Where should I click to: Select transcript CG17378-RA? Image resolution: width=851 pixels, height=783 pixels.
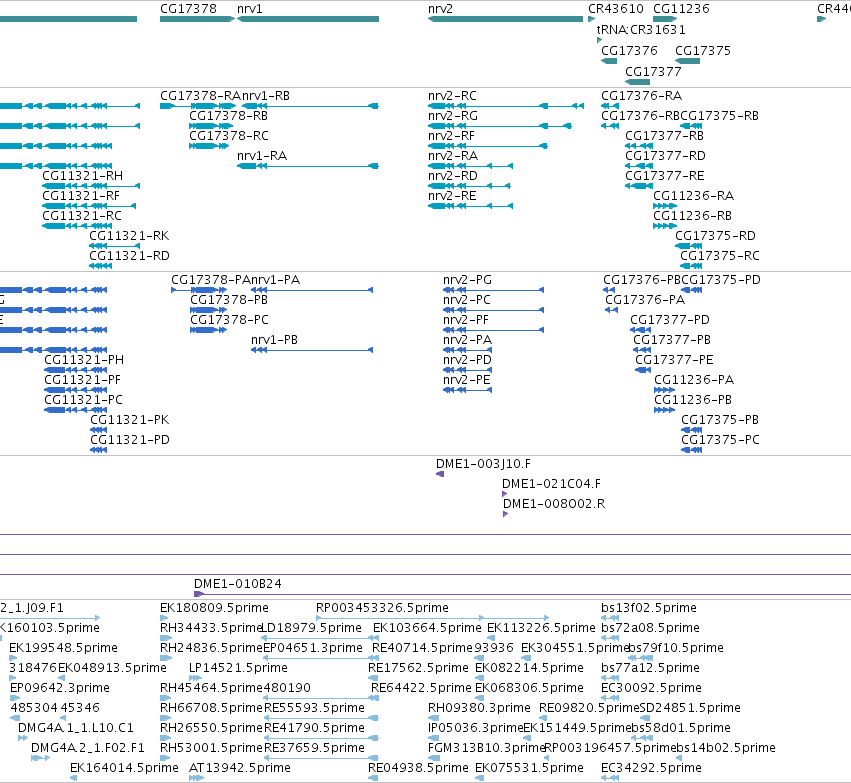coord(198,106)
